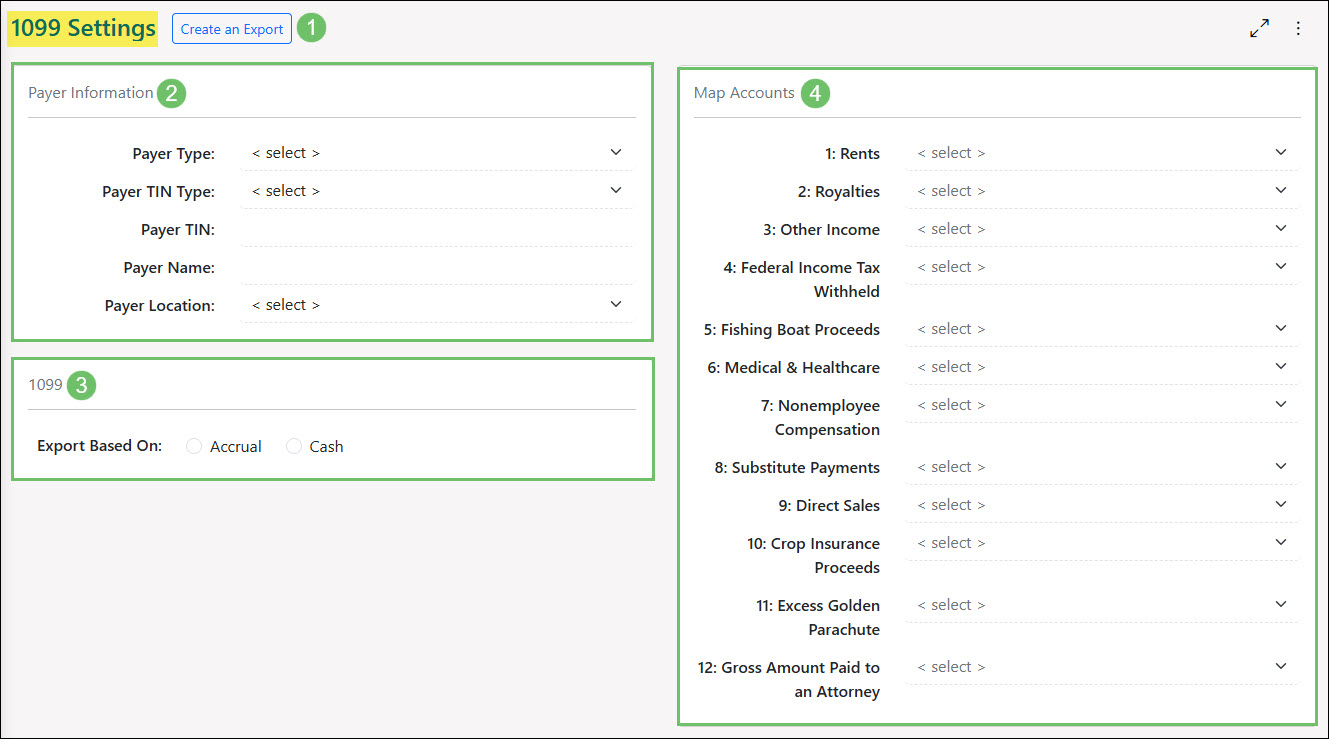This screenshot has width=1329, height=739.
Task: Expand 1099 Settings to full screen view
Action: click(1259, 28)
